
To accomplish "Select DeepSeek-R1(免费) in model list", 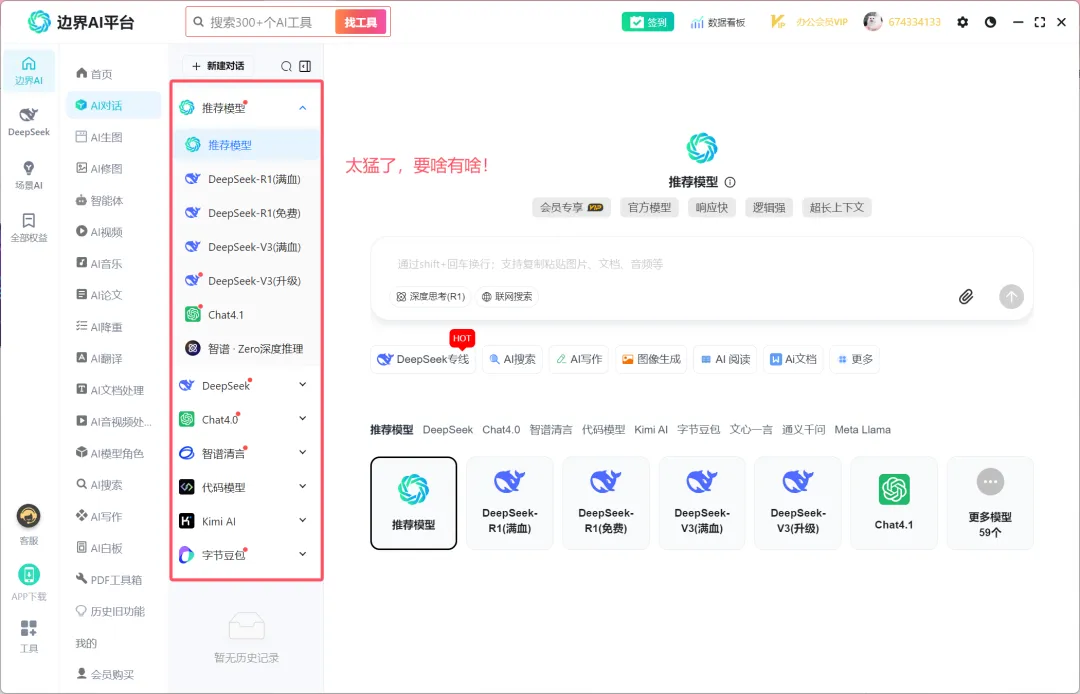I will click(247, 213).
